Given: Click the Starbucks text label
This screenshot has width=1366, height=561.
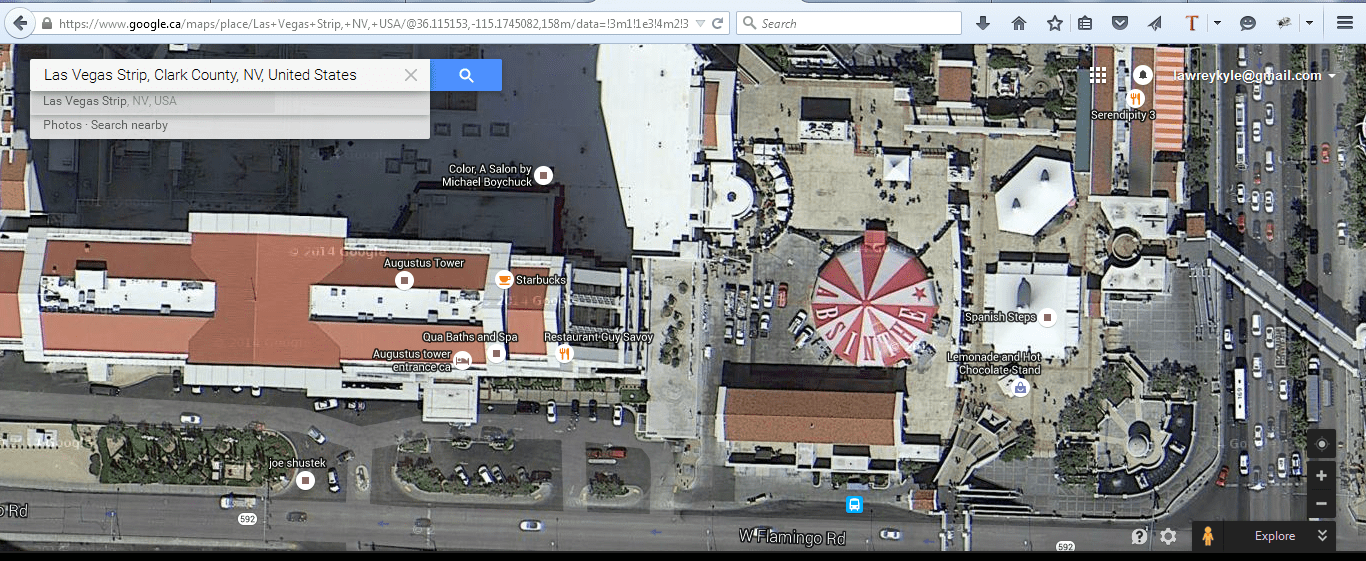Looking at the screenshot, I should pyautogui.click(x=541, y=280).
